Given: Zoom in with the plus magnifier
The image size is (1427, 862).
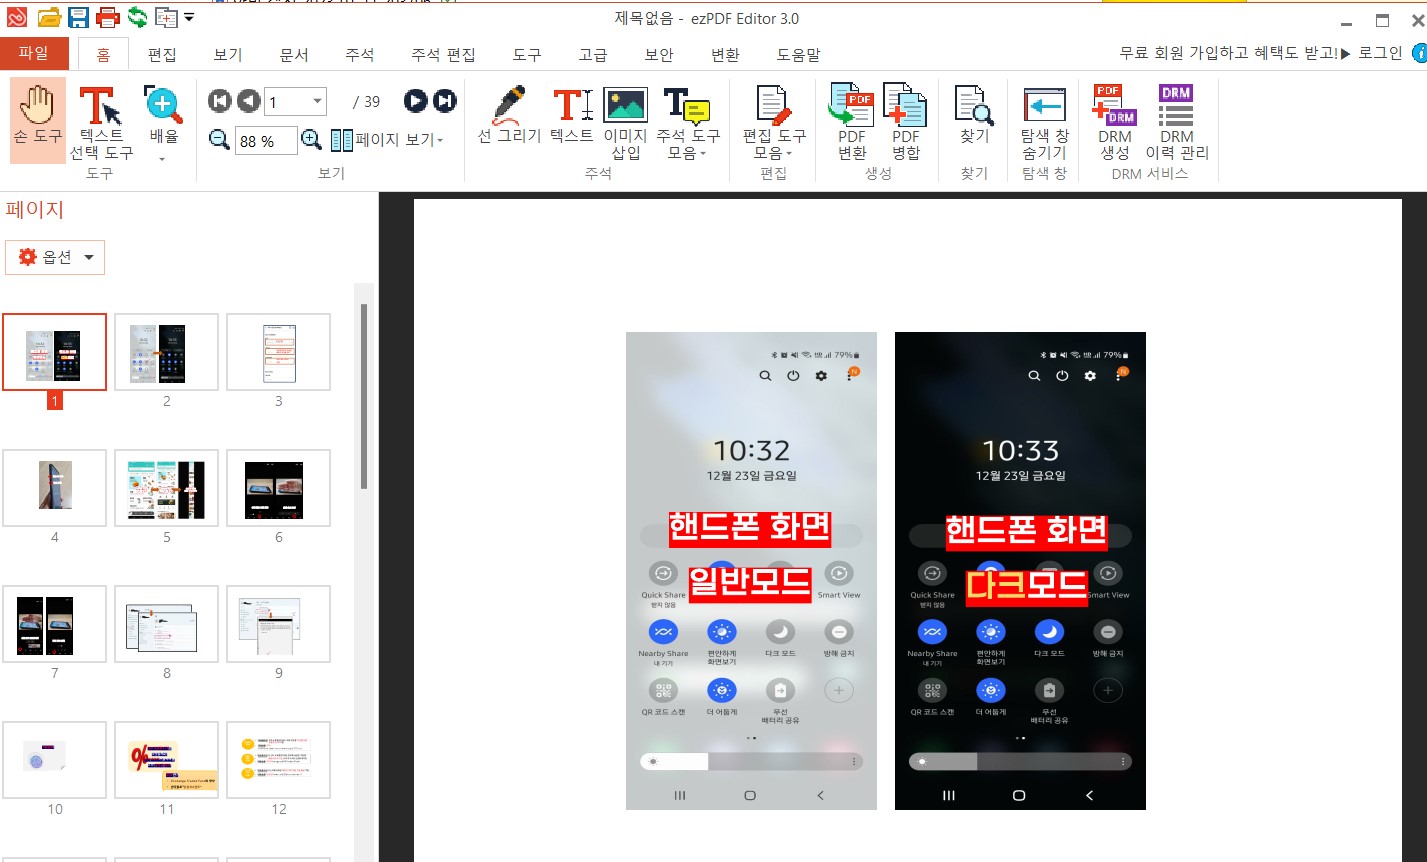Looking at the screenshot, I should (x=311, y=140).
